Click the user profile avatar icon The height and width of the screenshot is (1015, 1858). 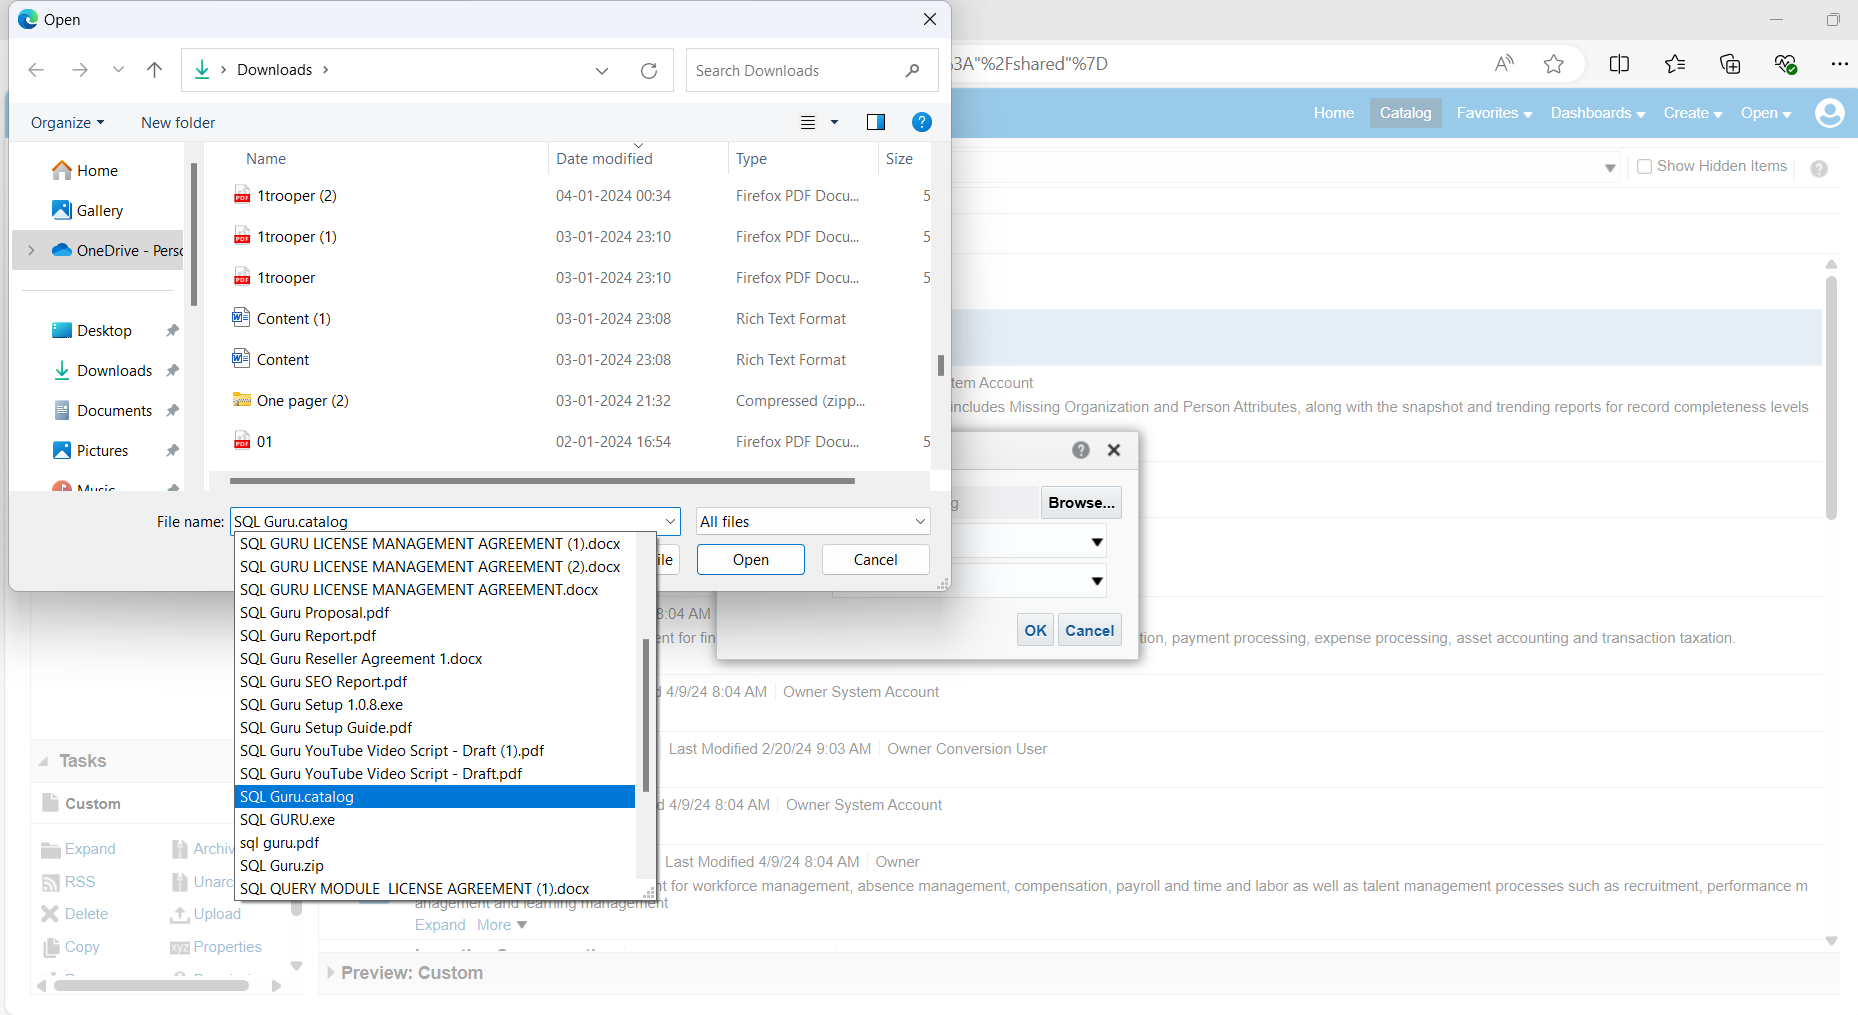coord(1830,113)
